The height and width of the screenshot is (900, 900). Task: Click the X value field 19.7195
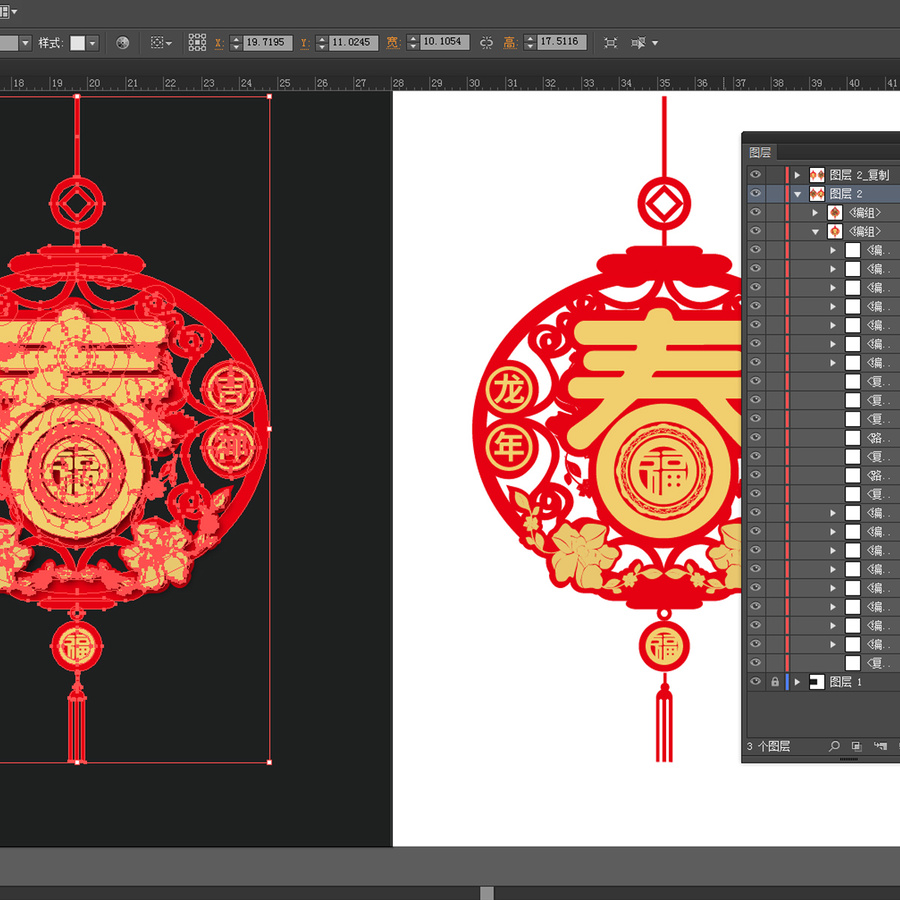(267, 42)
